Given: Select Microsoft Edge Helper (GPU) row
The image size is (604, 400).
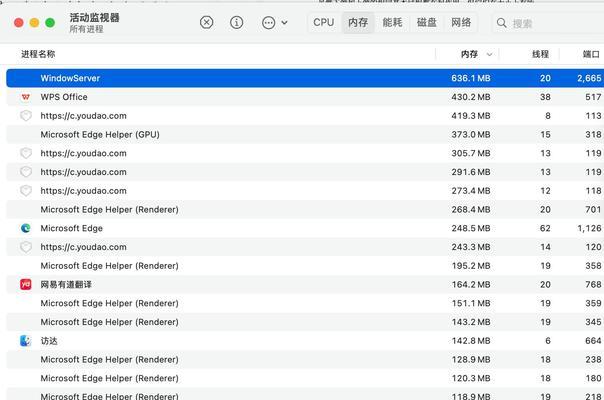Looking at the screenshot, I should click(x=305, y=134).
